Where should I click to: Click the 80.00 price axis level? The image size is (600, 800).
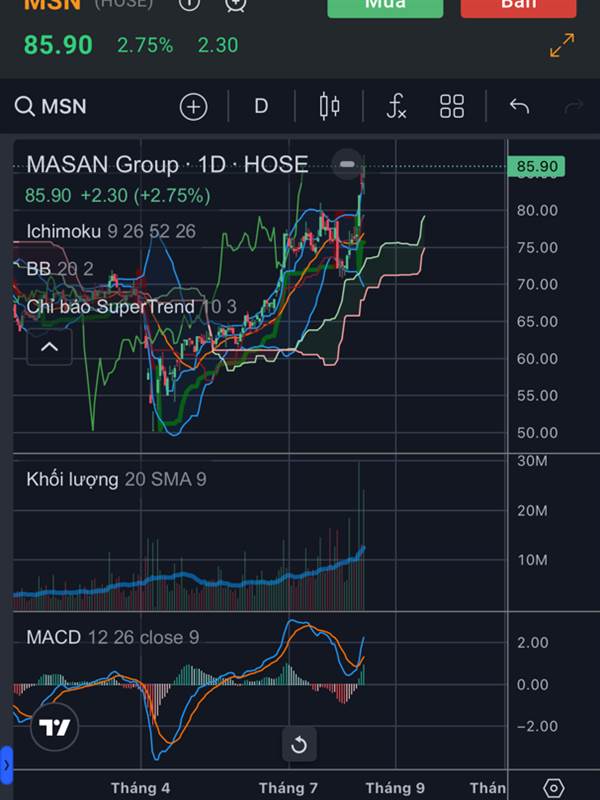537,210
